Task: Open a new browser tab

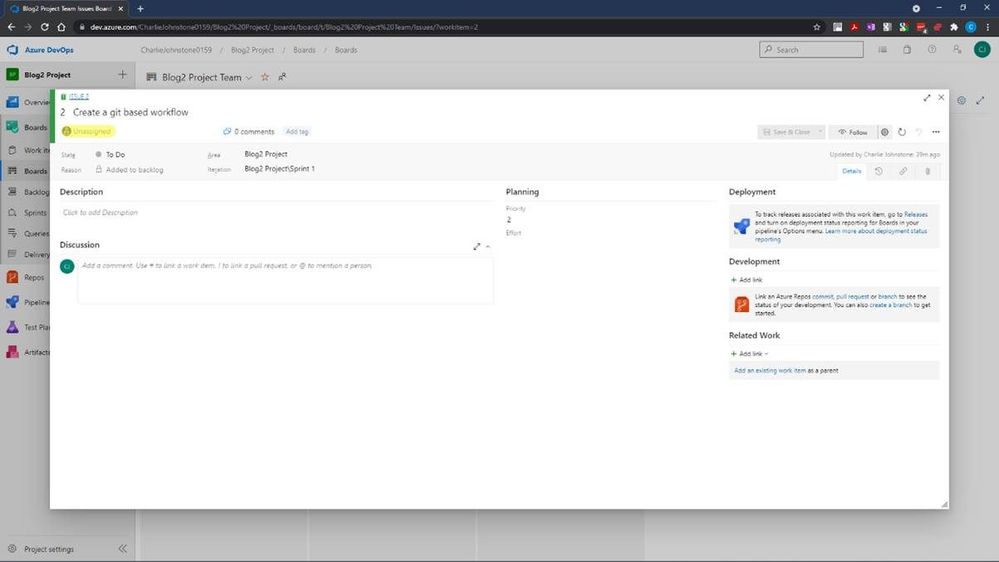Action: point(140,8)
